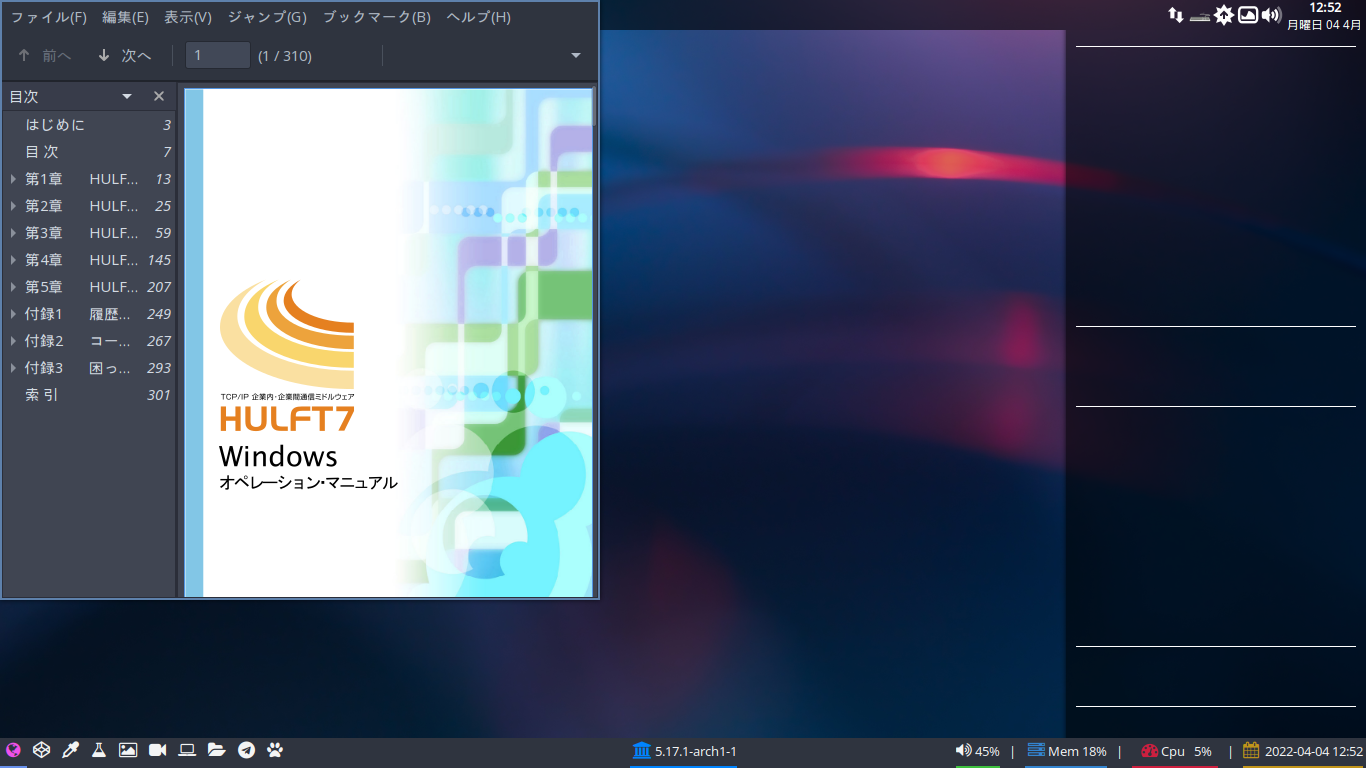This screenshot has height=768, width=1366.
Task: Click the speaker tray icon
Action: 1272,15
